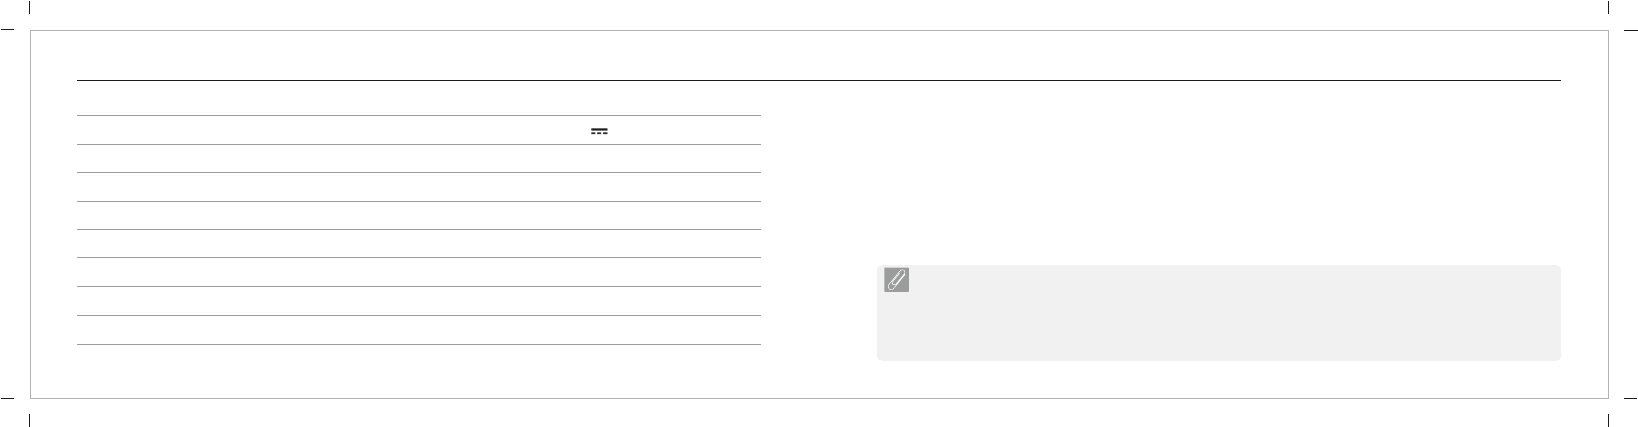1638x427 pixels.
Task: Select the third row of the table
Action: pyautogui.click(x=418, y=159)
